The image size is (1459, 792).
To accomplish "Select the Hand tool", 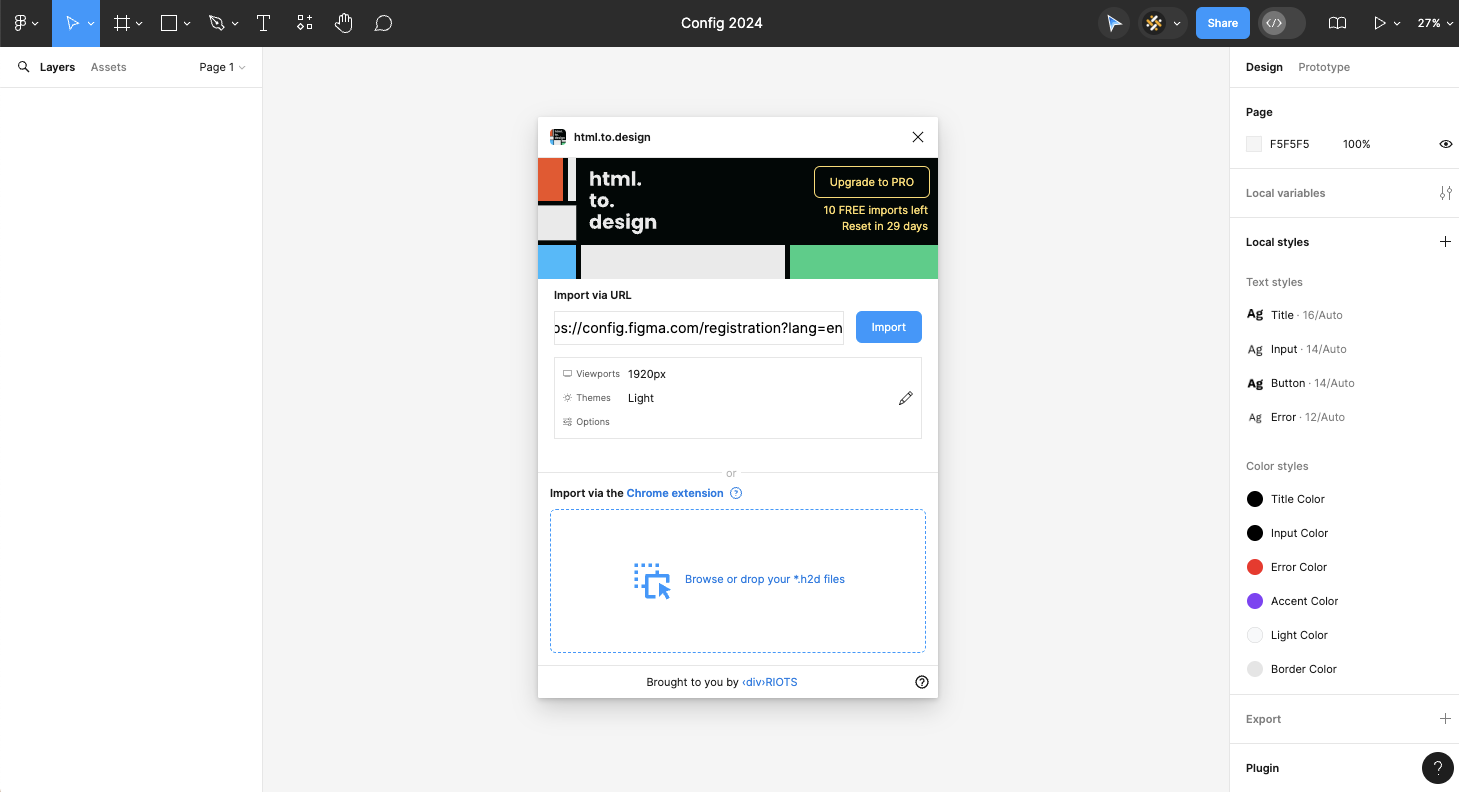I will click(x=344, y=23).
